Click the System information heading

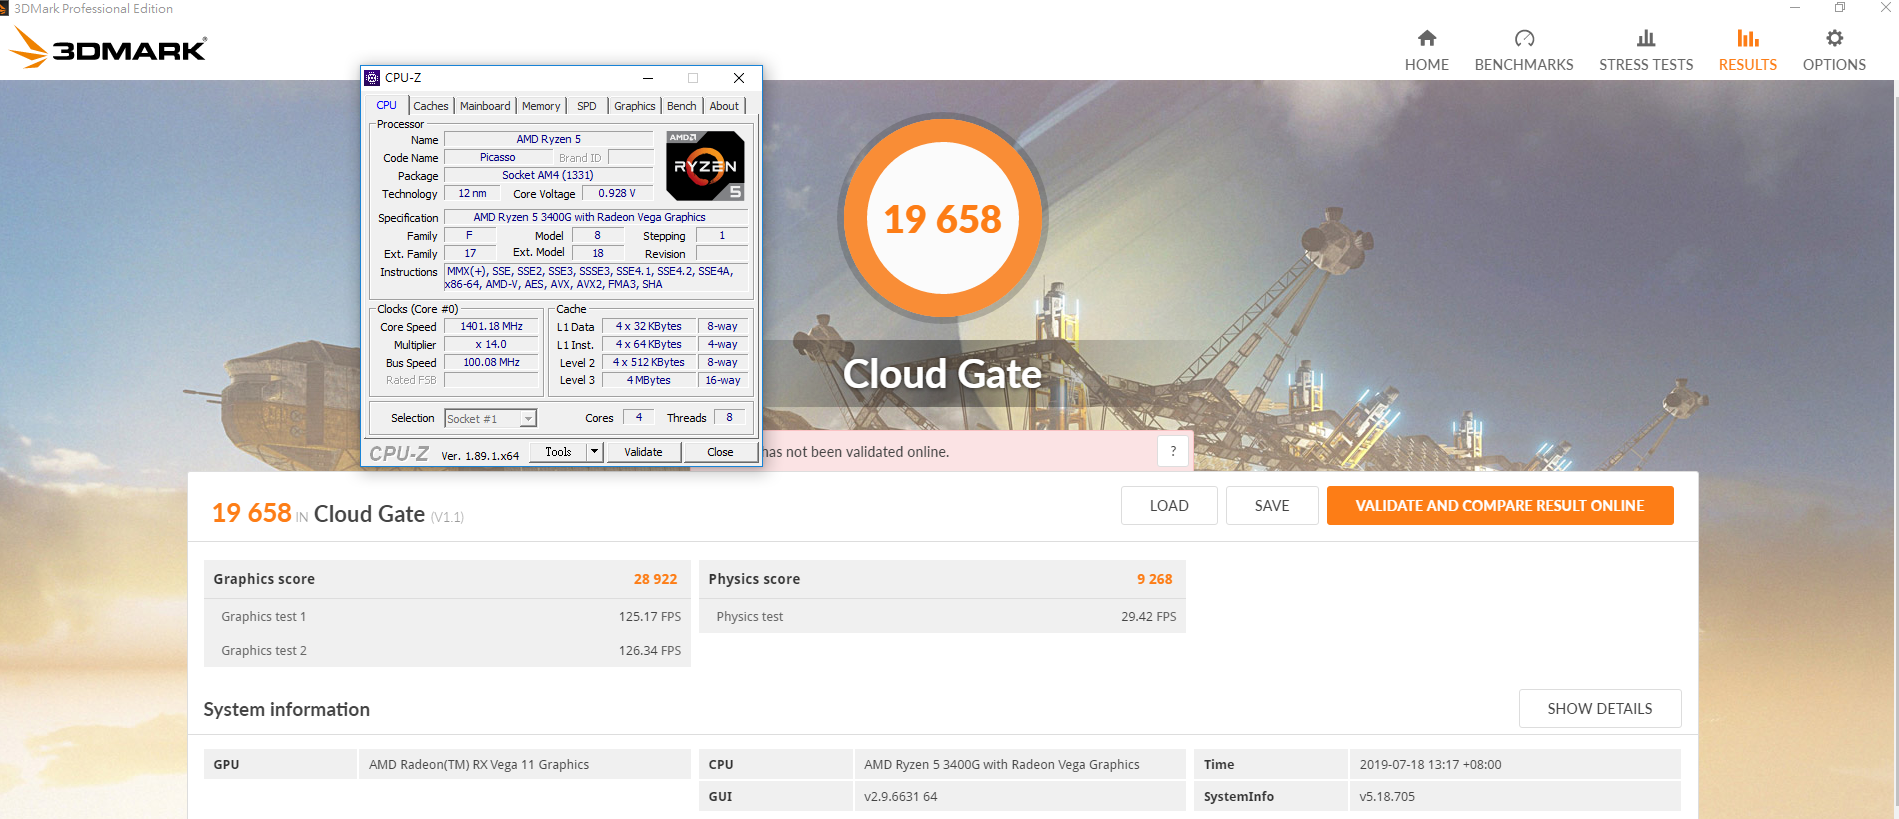point(287,709)
